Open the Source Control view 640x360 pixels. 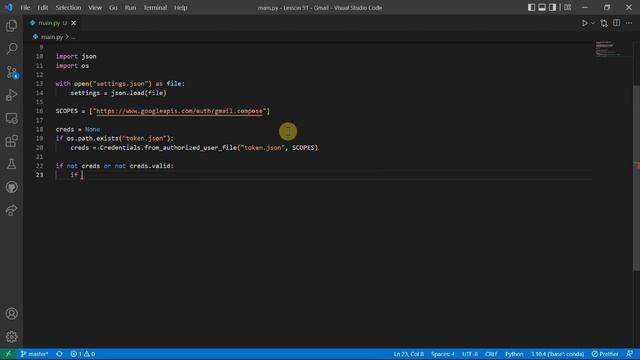(x=11, y=72)
